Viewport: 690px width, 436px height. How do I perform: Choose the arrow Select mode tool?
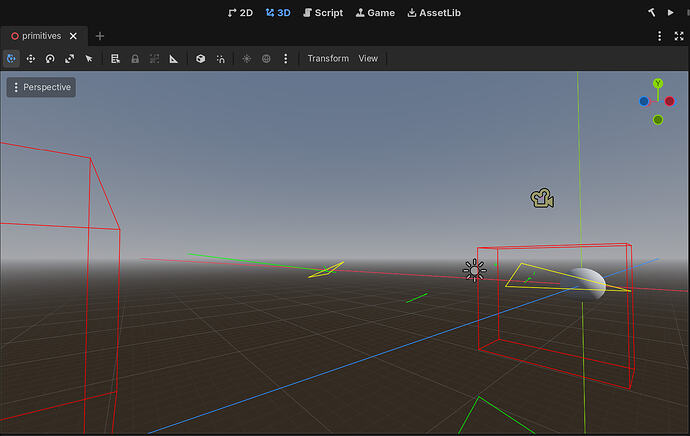(89, 59)
